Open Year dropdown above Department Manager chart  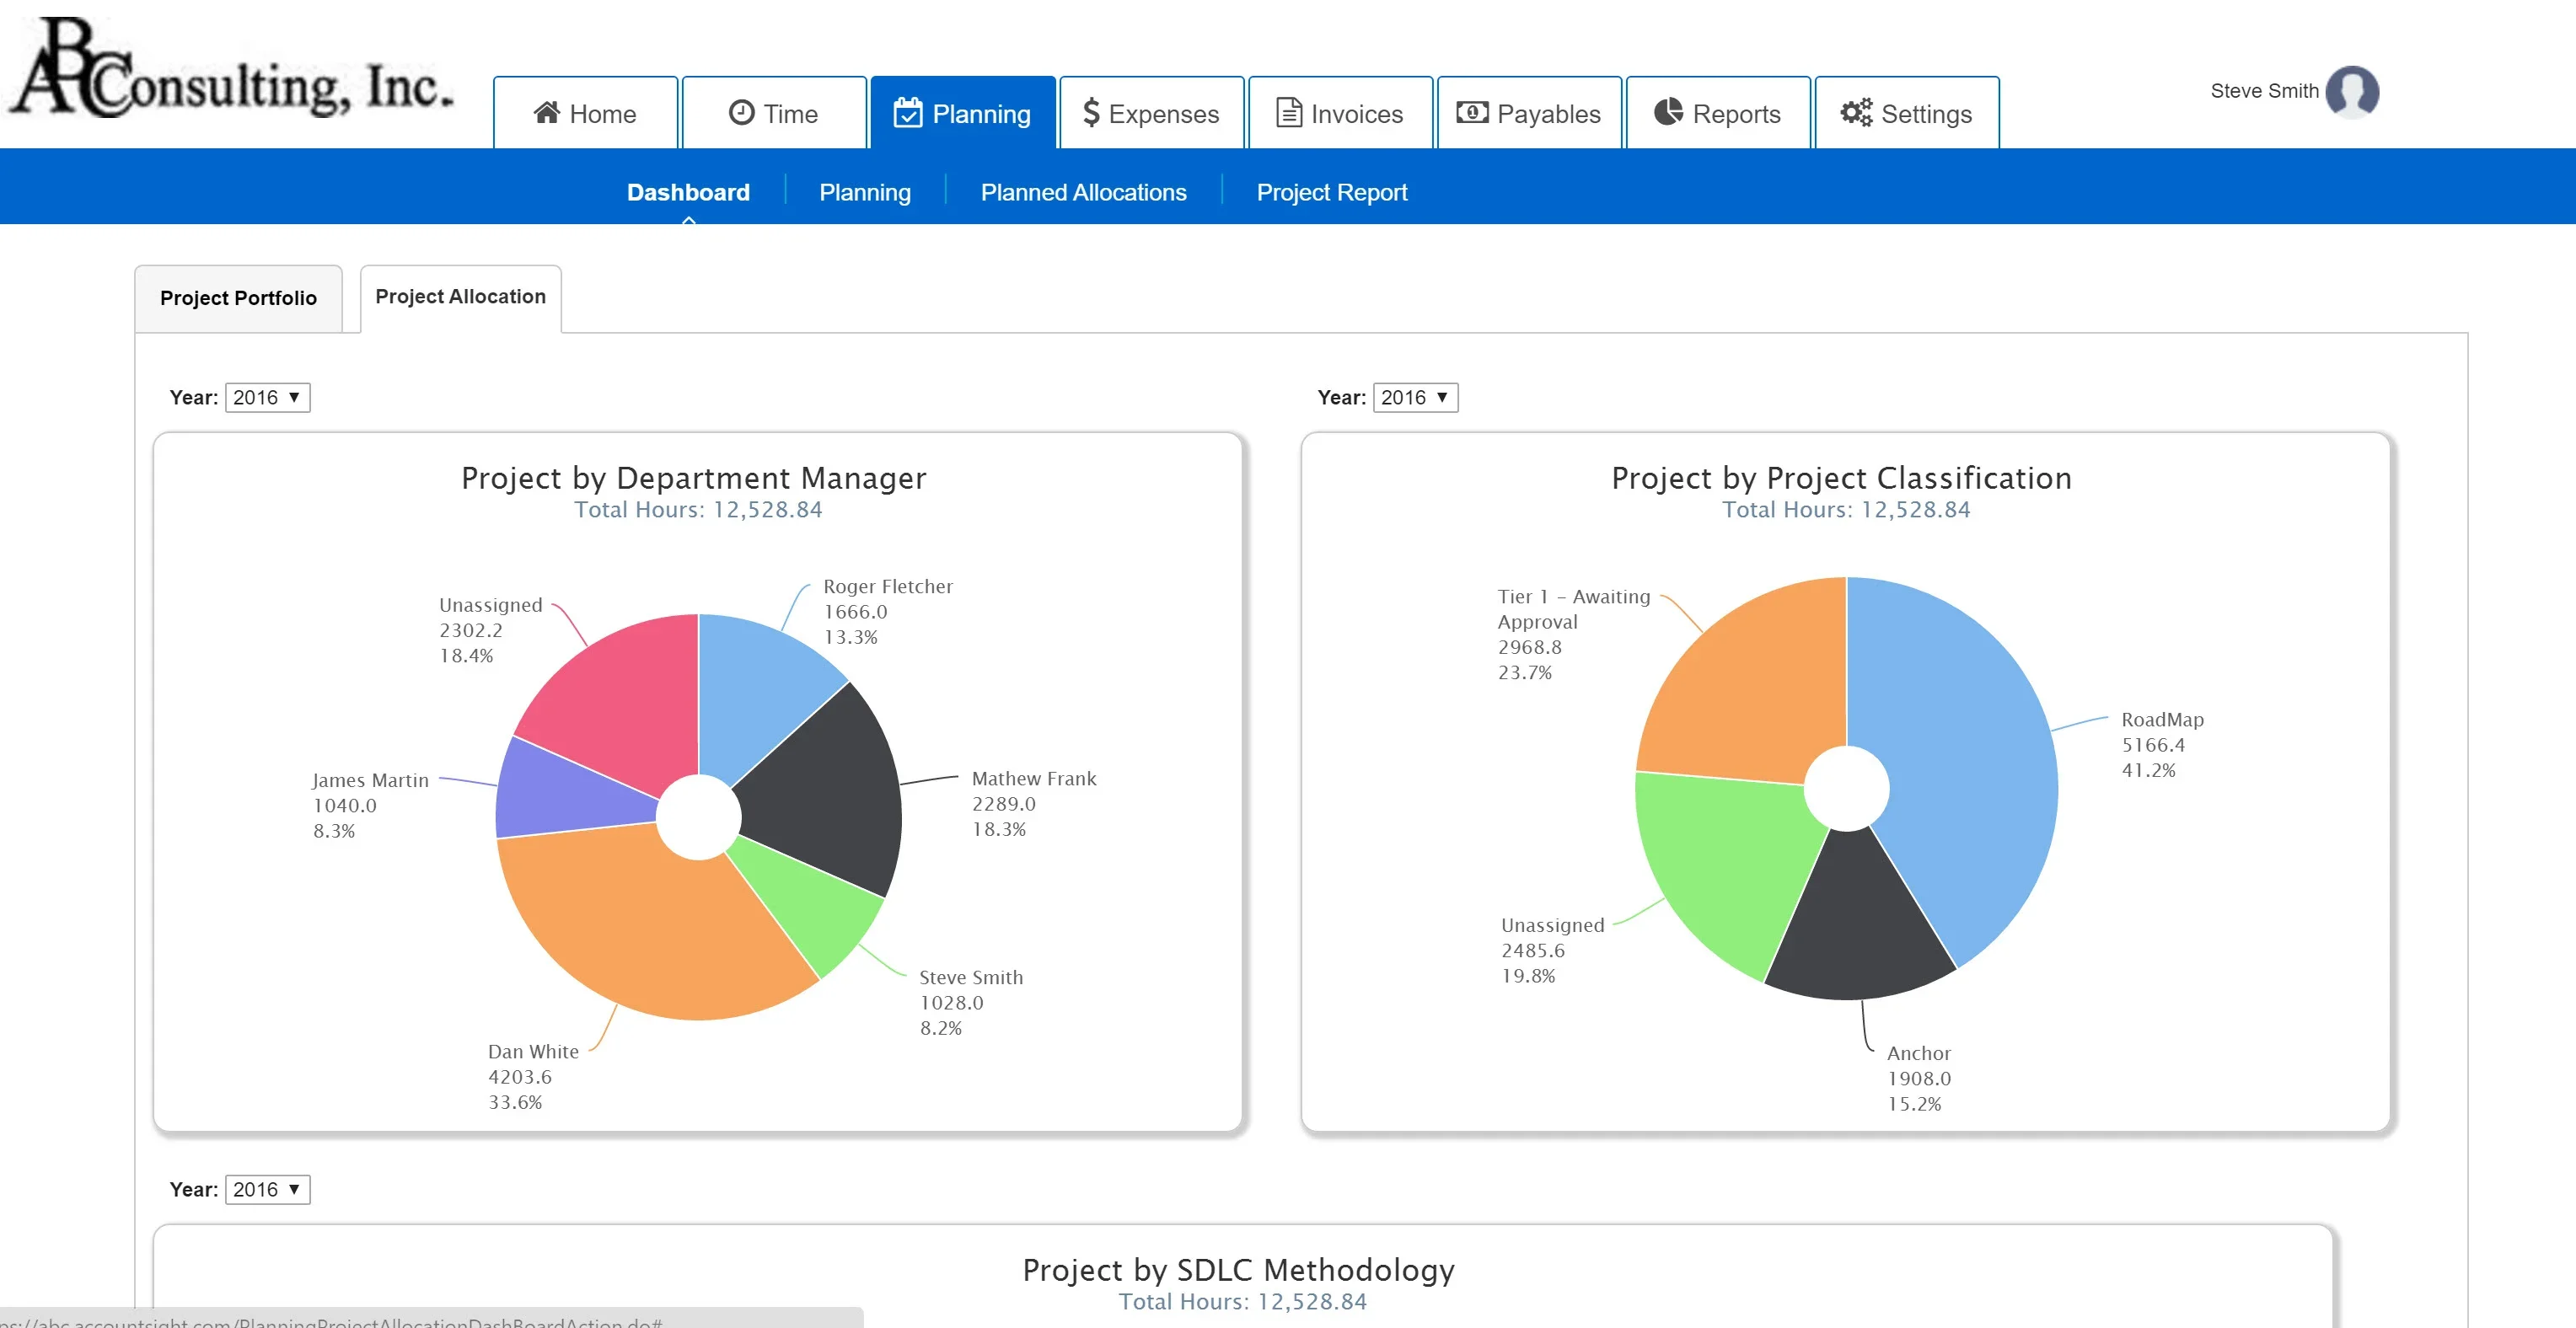click(267, 398)
